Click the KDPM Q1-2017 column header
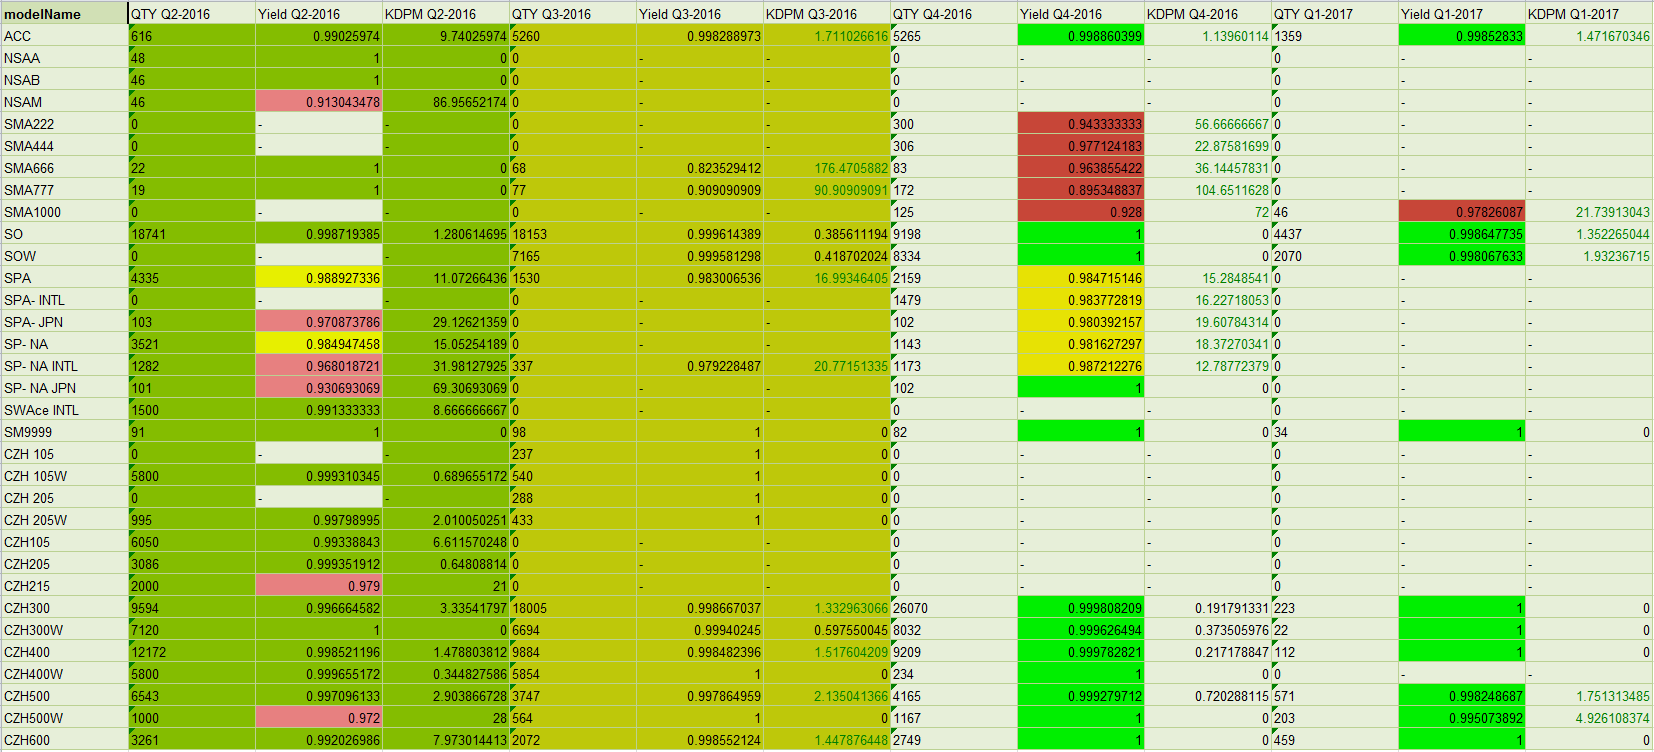This screenshot has height=752, width=1654. click(x=1589, y=14)
